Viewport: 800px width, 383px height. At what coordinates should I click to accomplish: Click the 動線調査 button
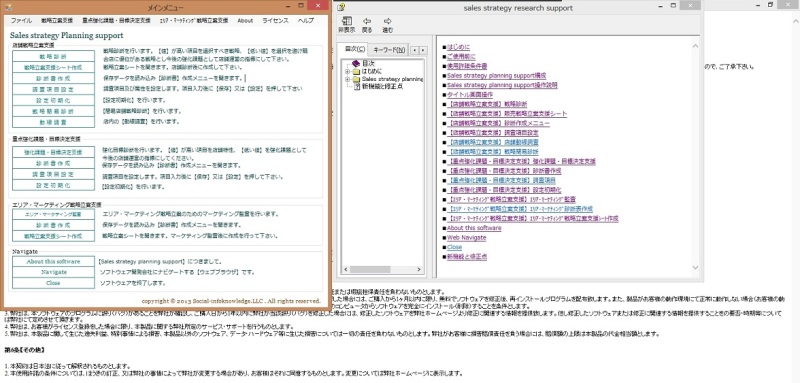coord(54,122)
